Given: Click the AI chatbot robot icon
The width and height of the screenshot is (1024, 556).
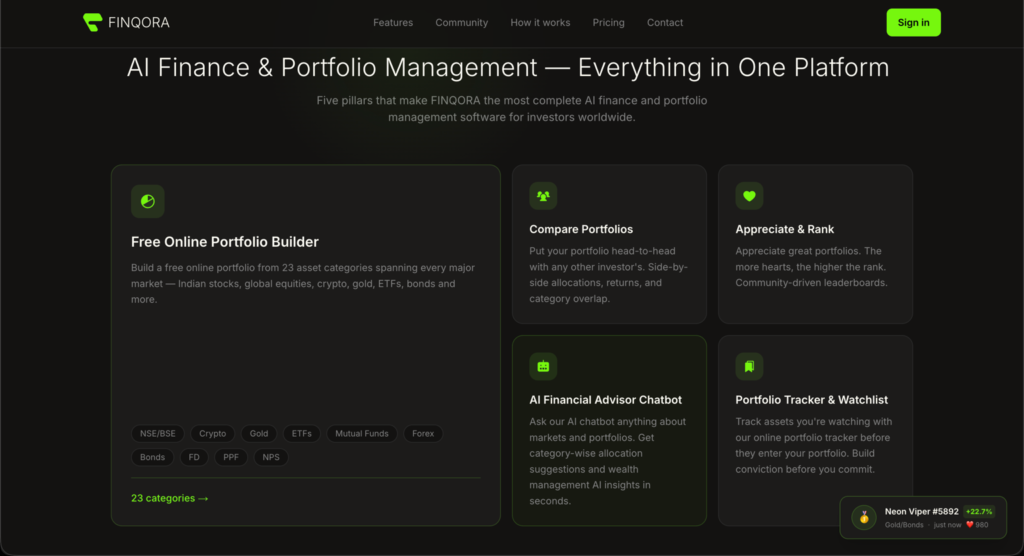Looking at the screenshot, I should click(543, 367).
